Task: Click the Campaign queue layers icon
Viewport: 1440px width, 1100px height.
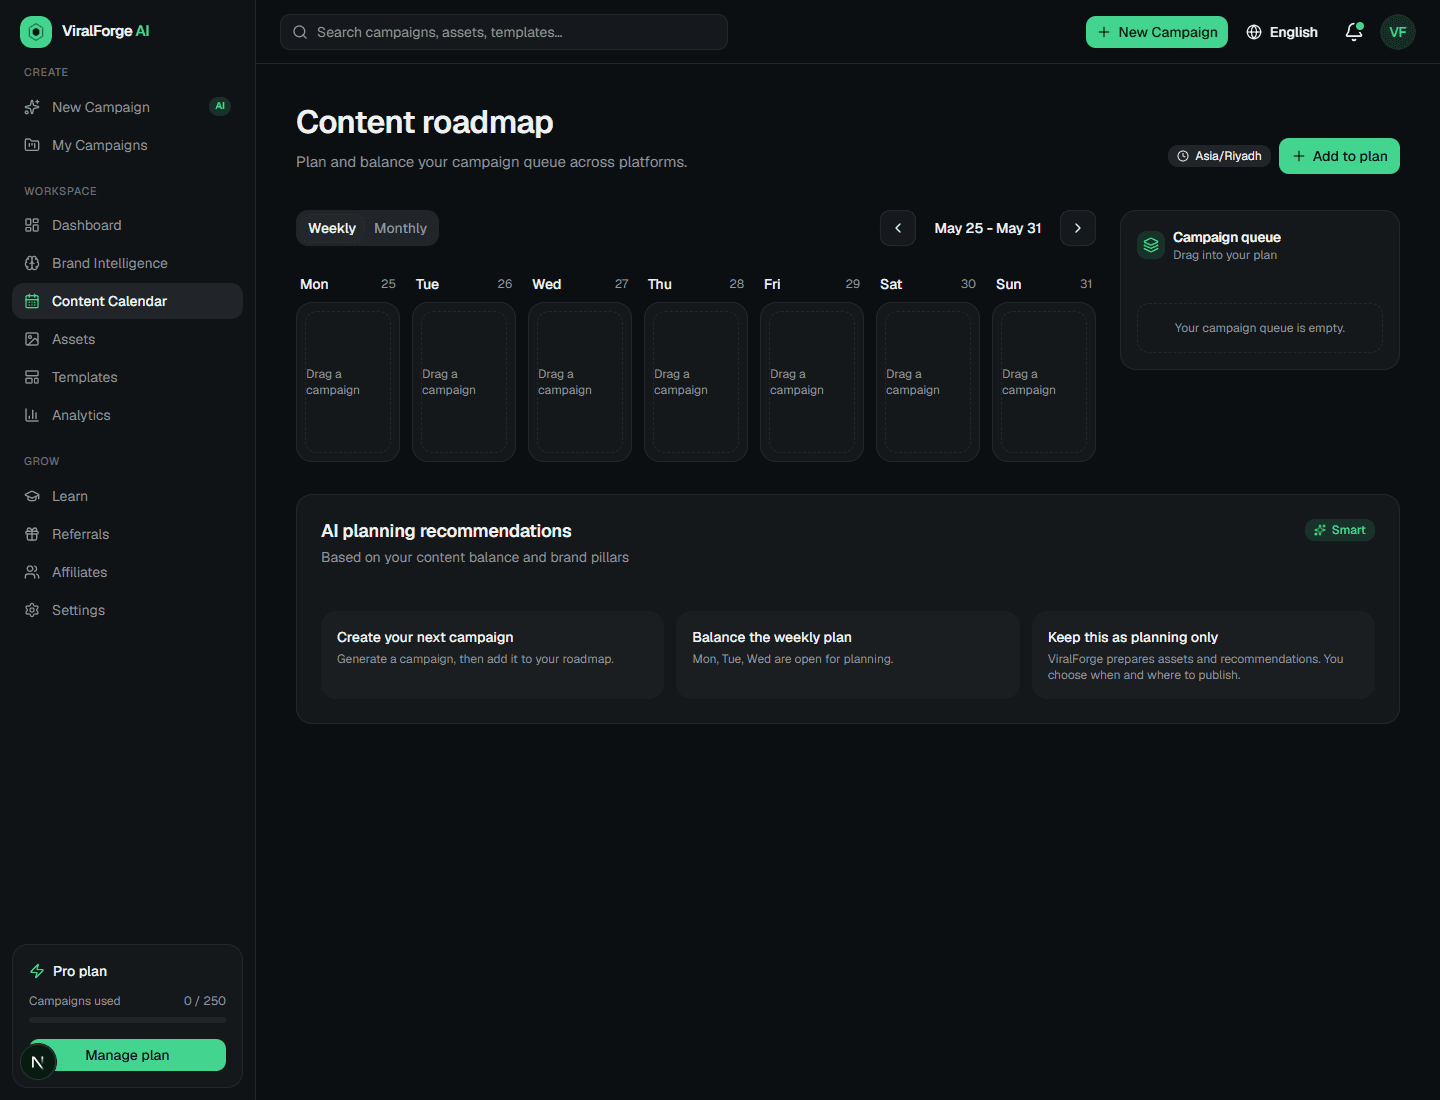Action: coord(1151,245)
